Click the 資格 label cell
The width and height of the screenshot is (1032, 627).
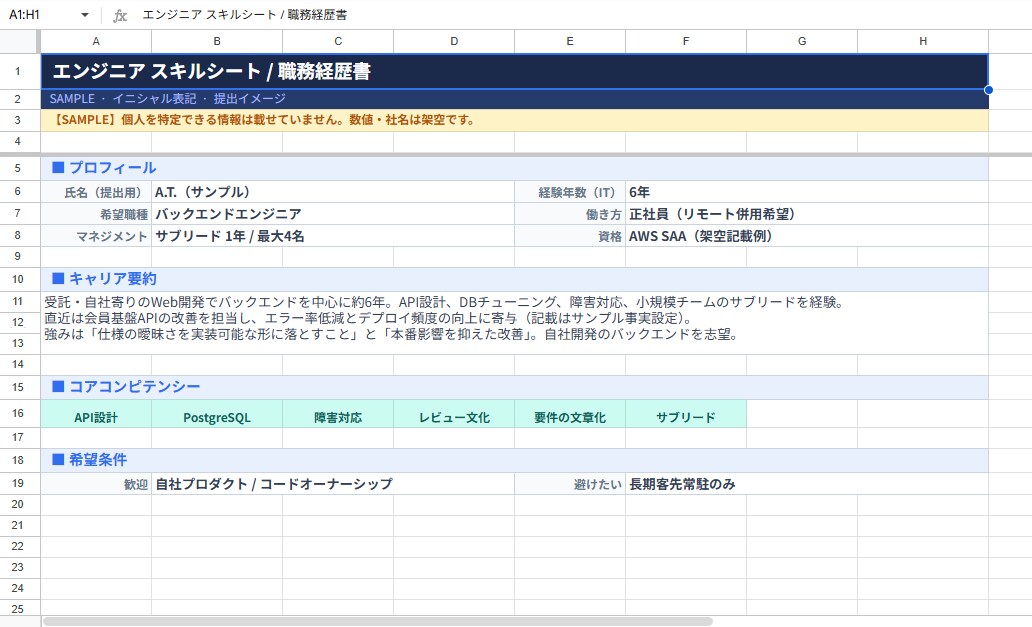[x=570, y=236]
